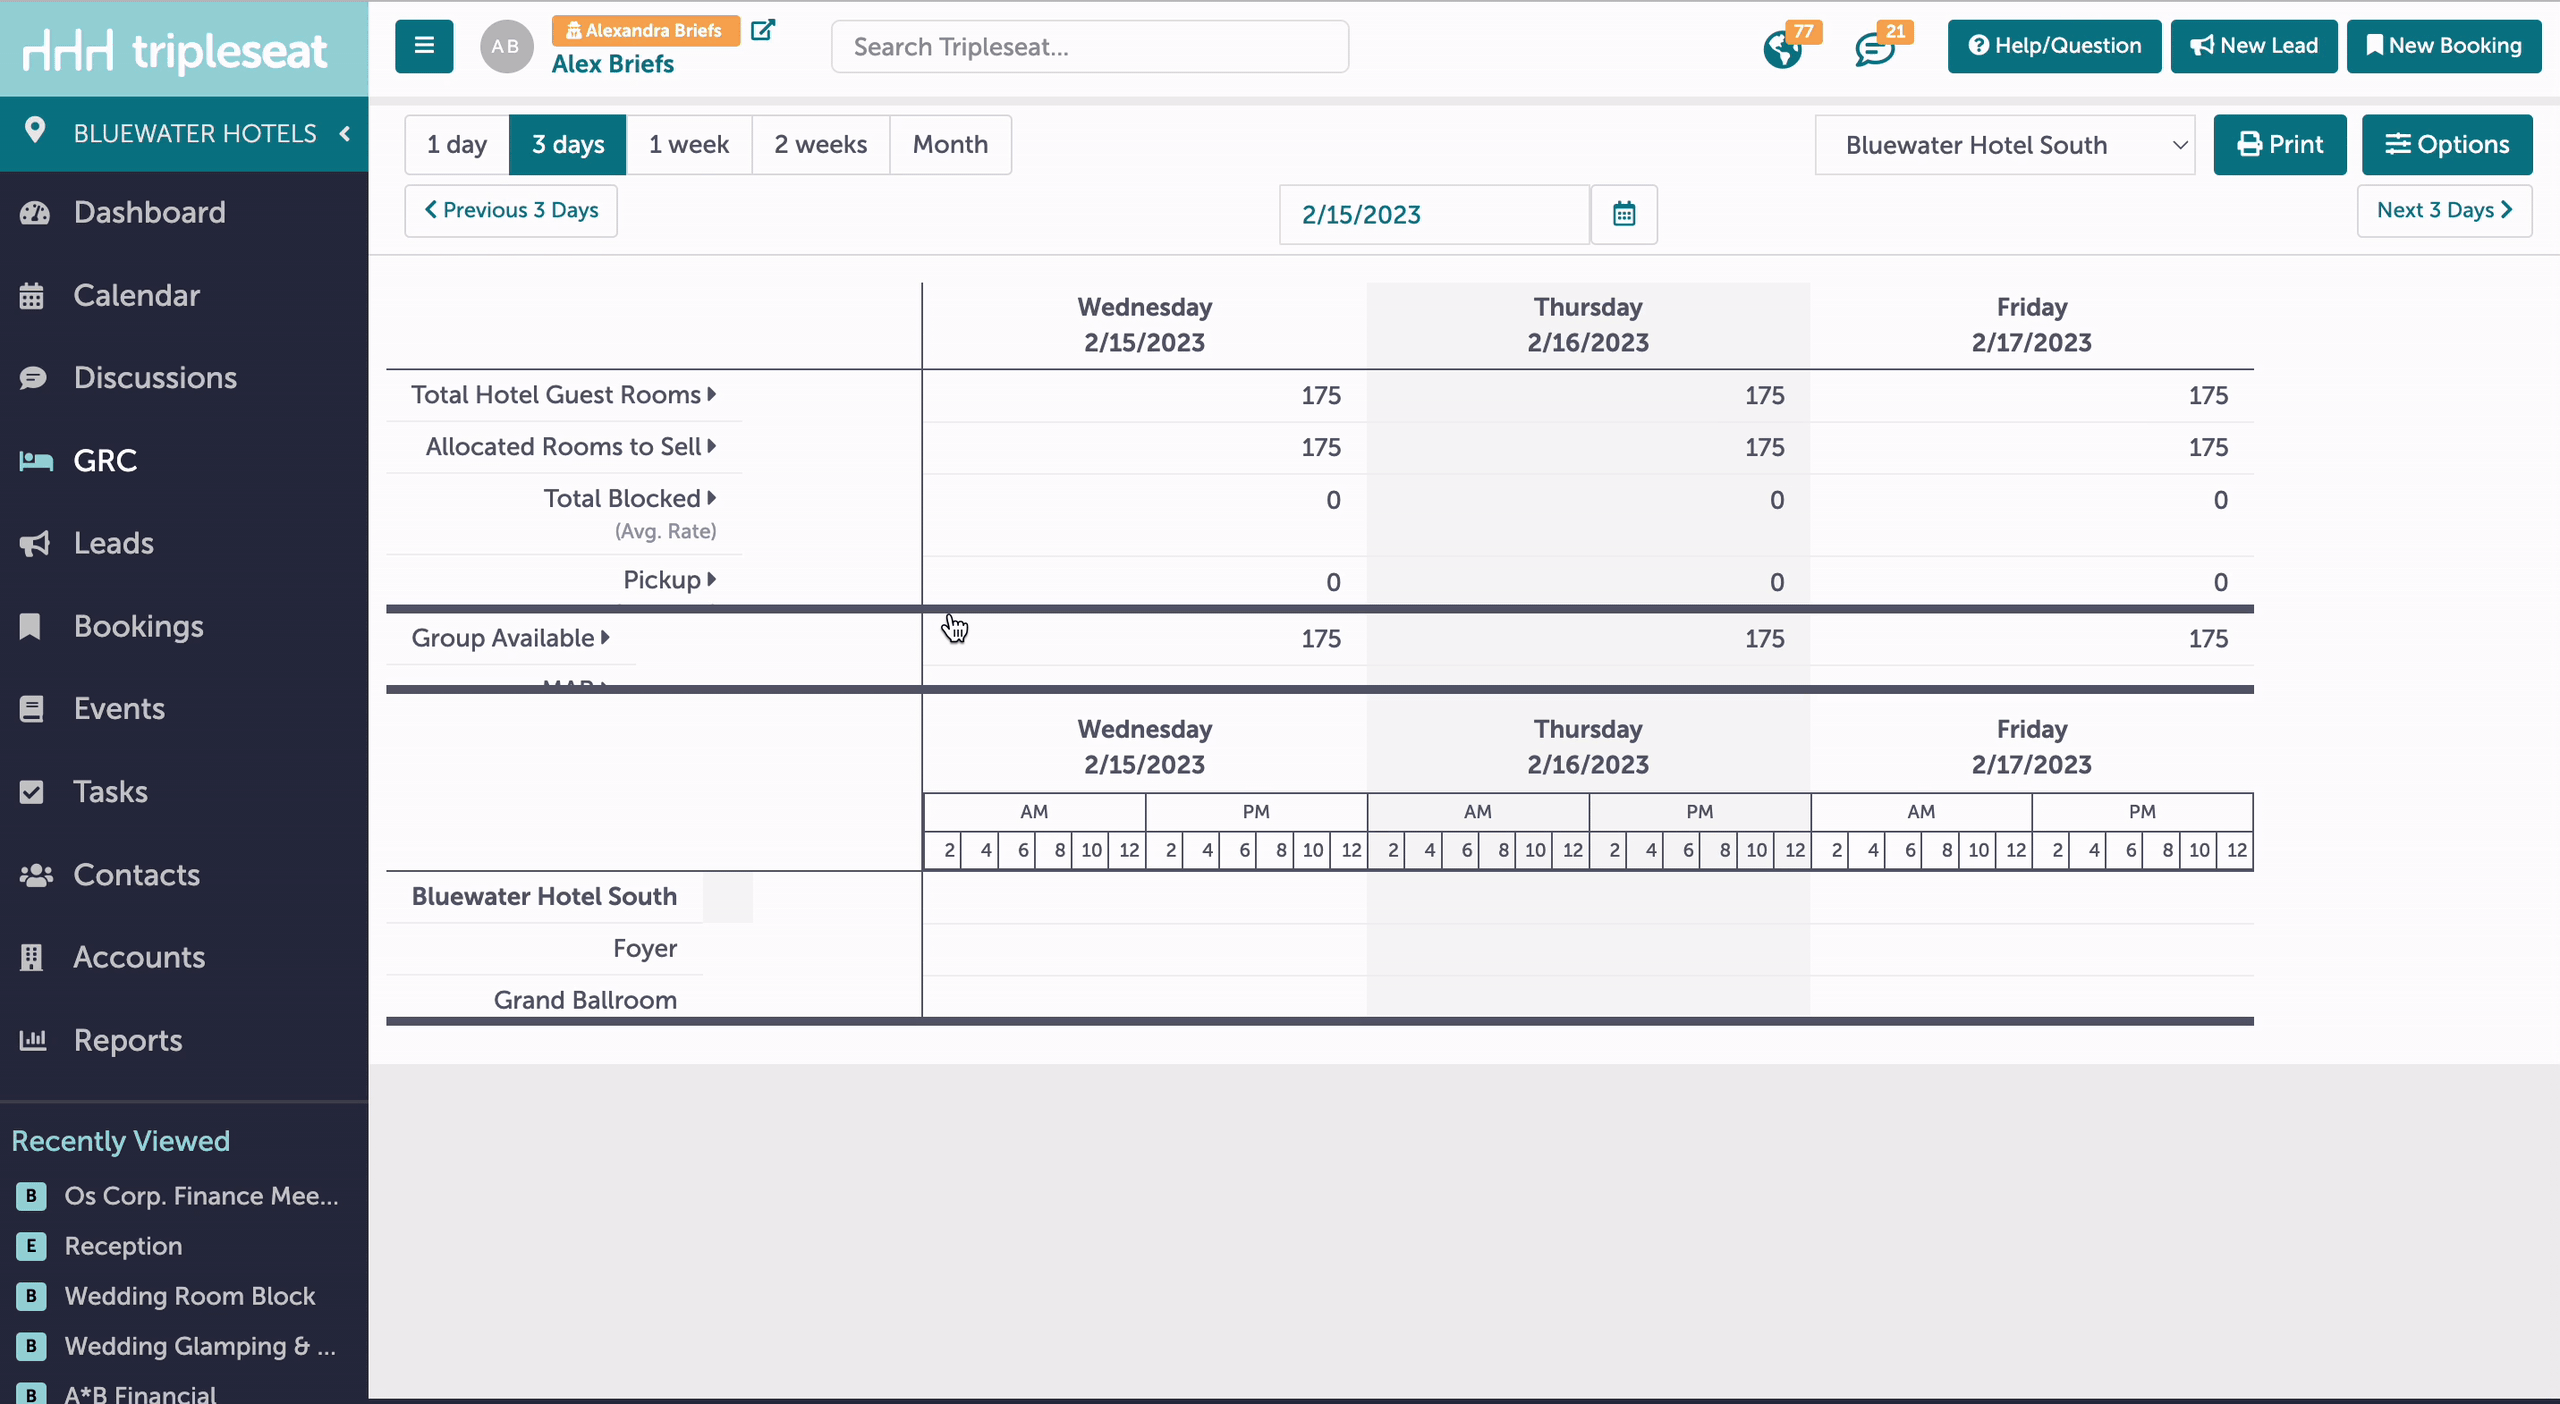Open the Reports section

(128, 1041)
